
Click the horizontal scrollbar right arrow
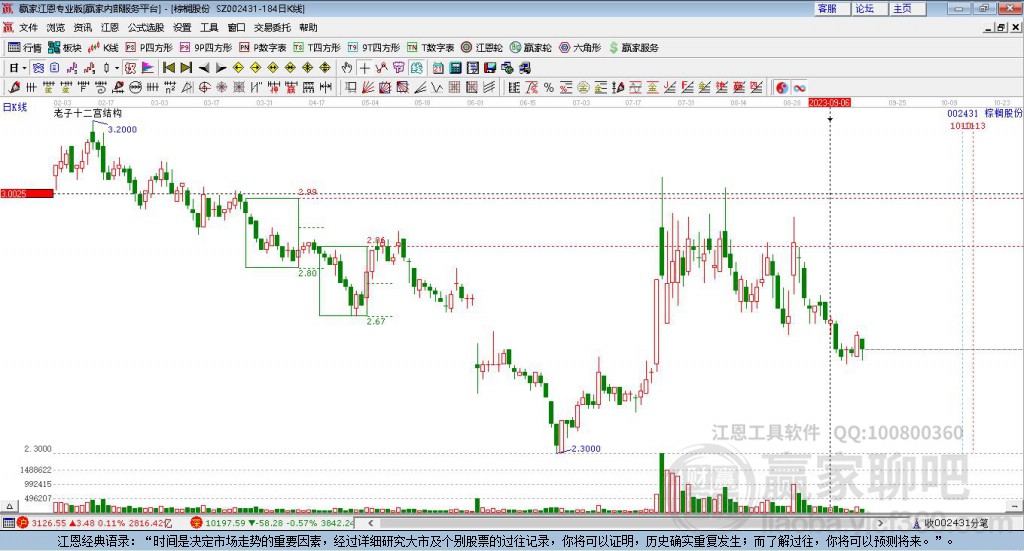pos(880,523)
